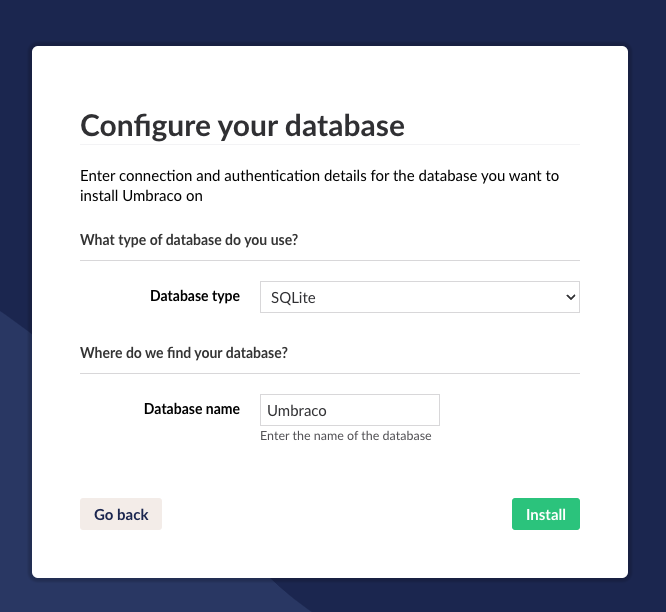Click the 'Enter connection and authentication details' paragraph
The height and width of the screenshot is (612, 666).
click(x=319, y=186)
